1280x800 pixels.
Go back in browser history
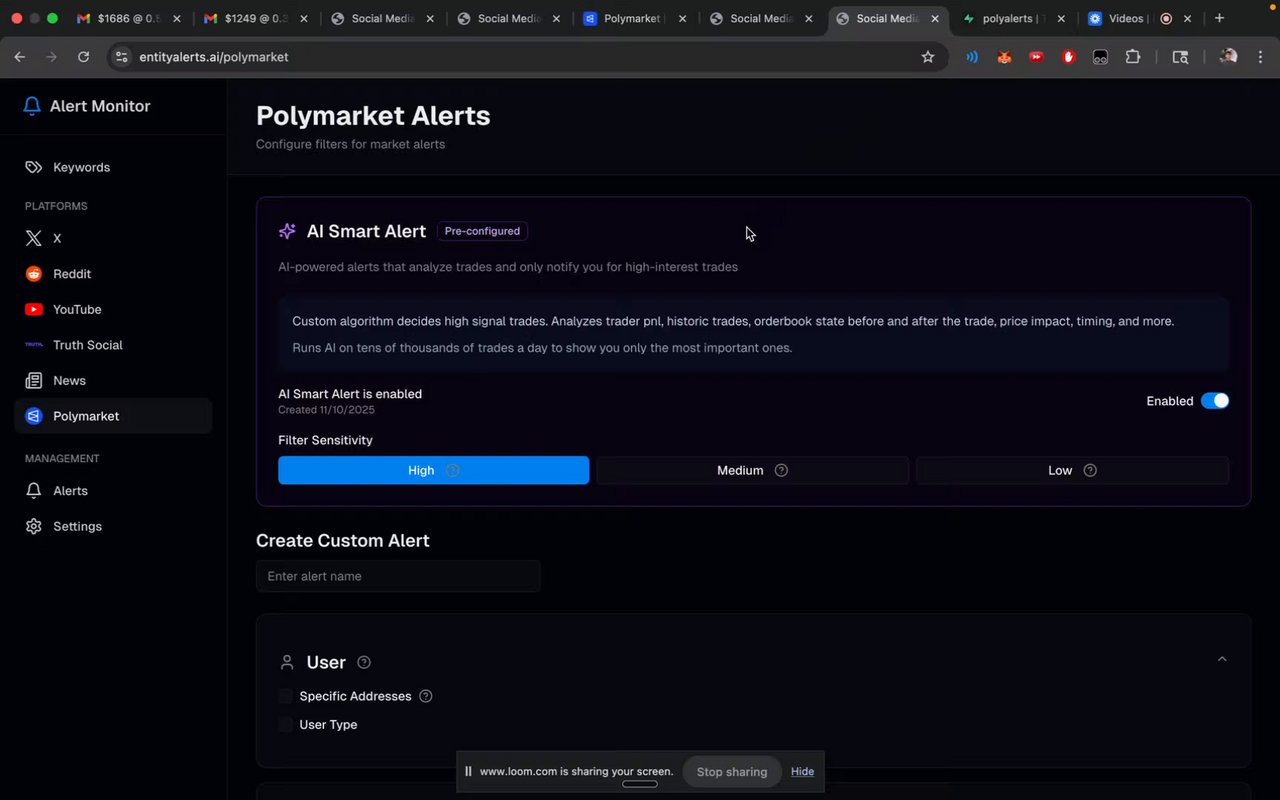[20, 57]
